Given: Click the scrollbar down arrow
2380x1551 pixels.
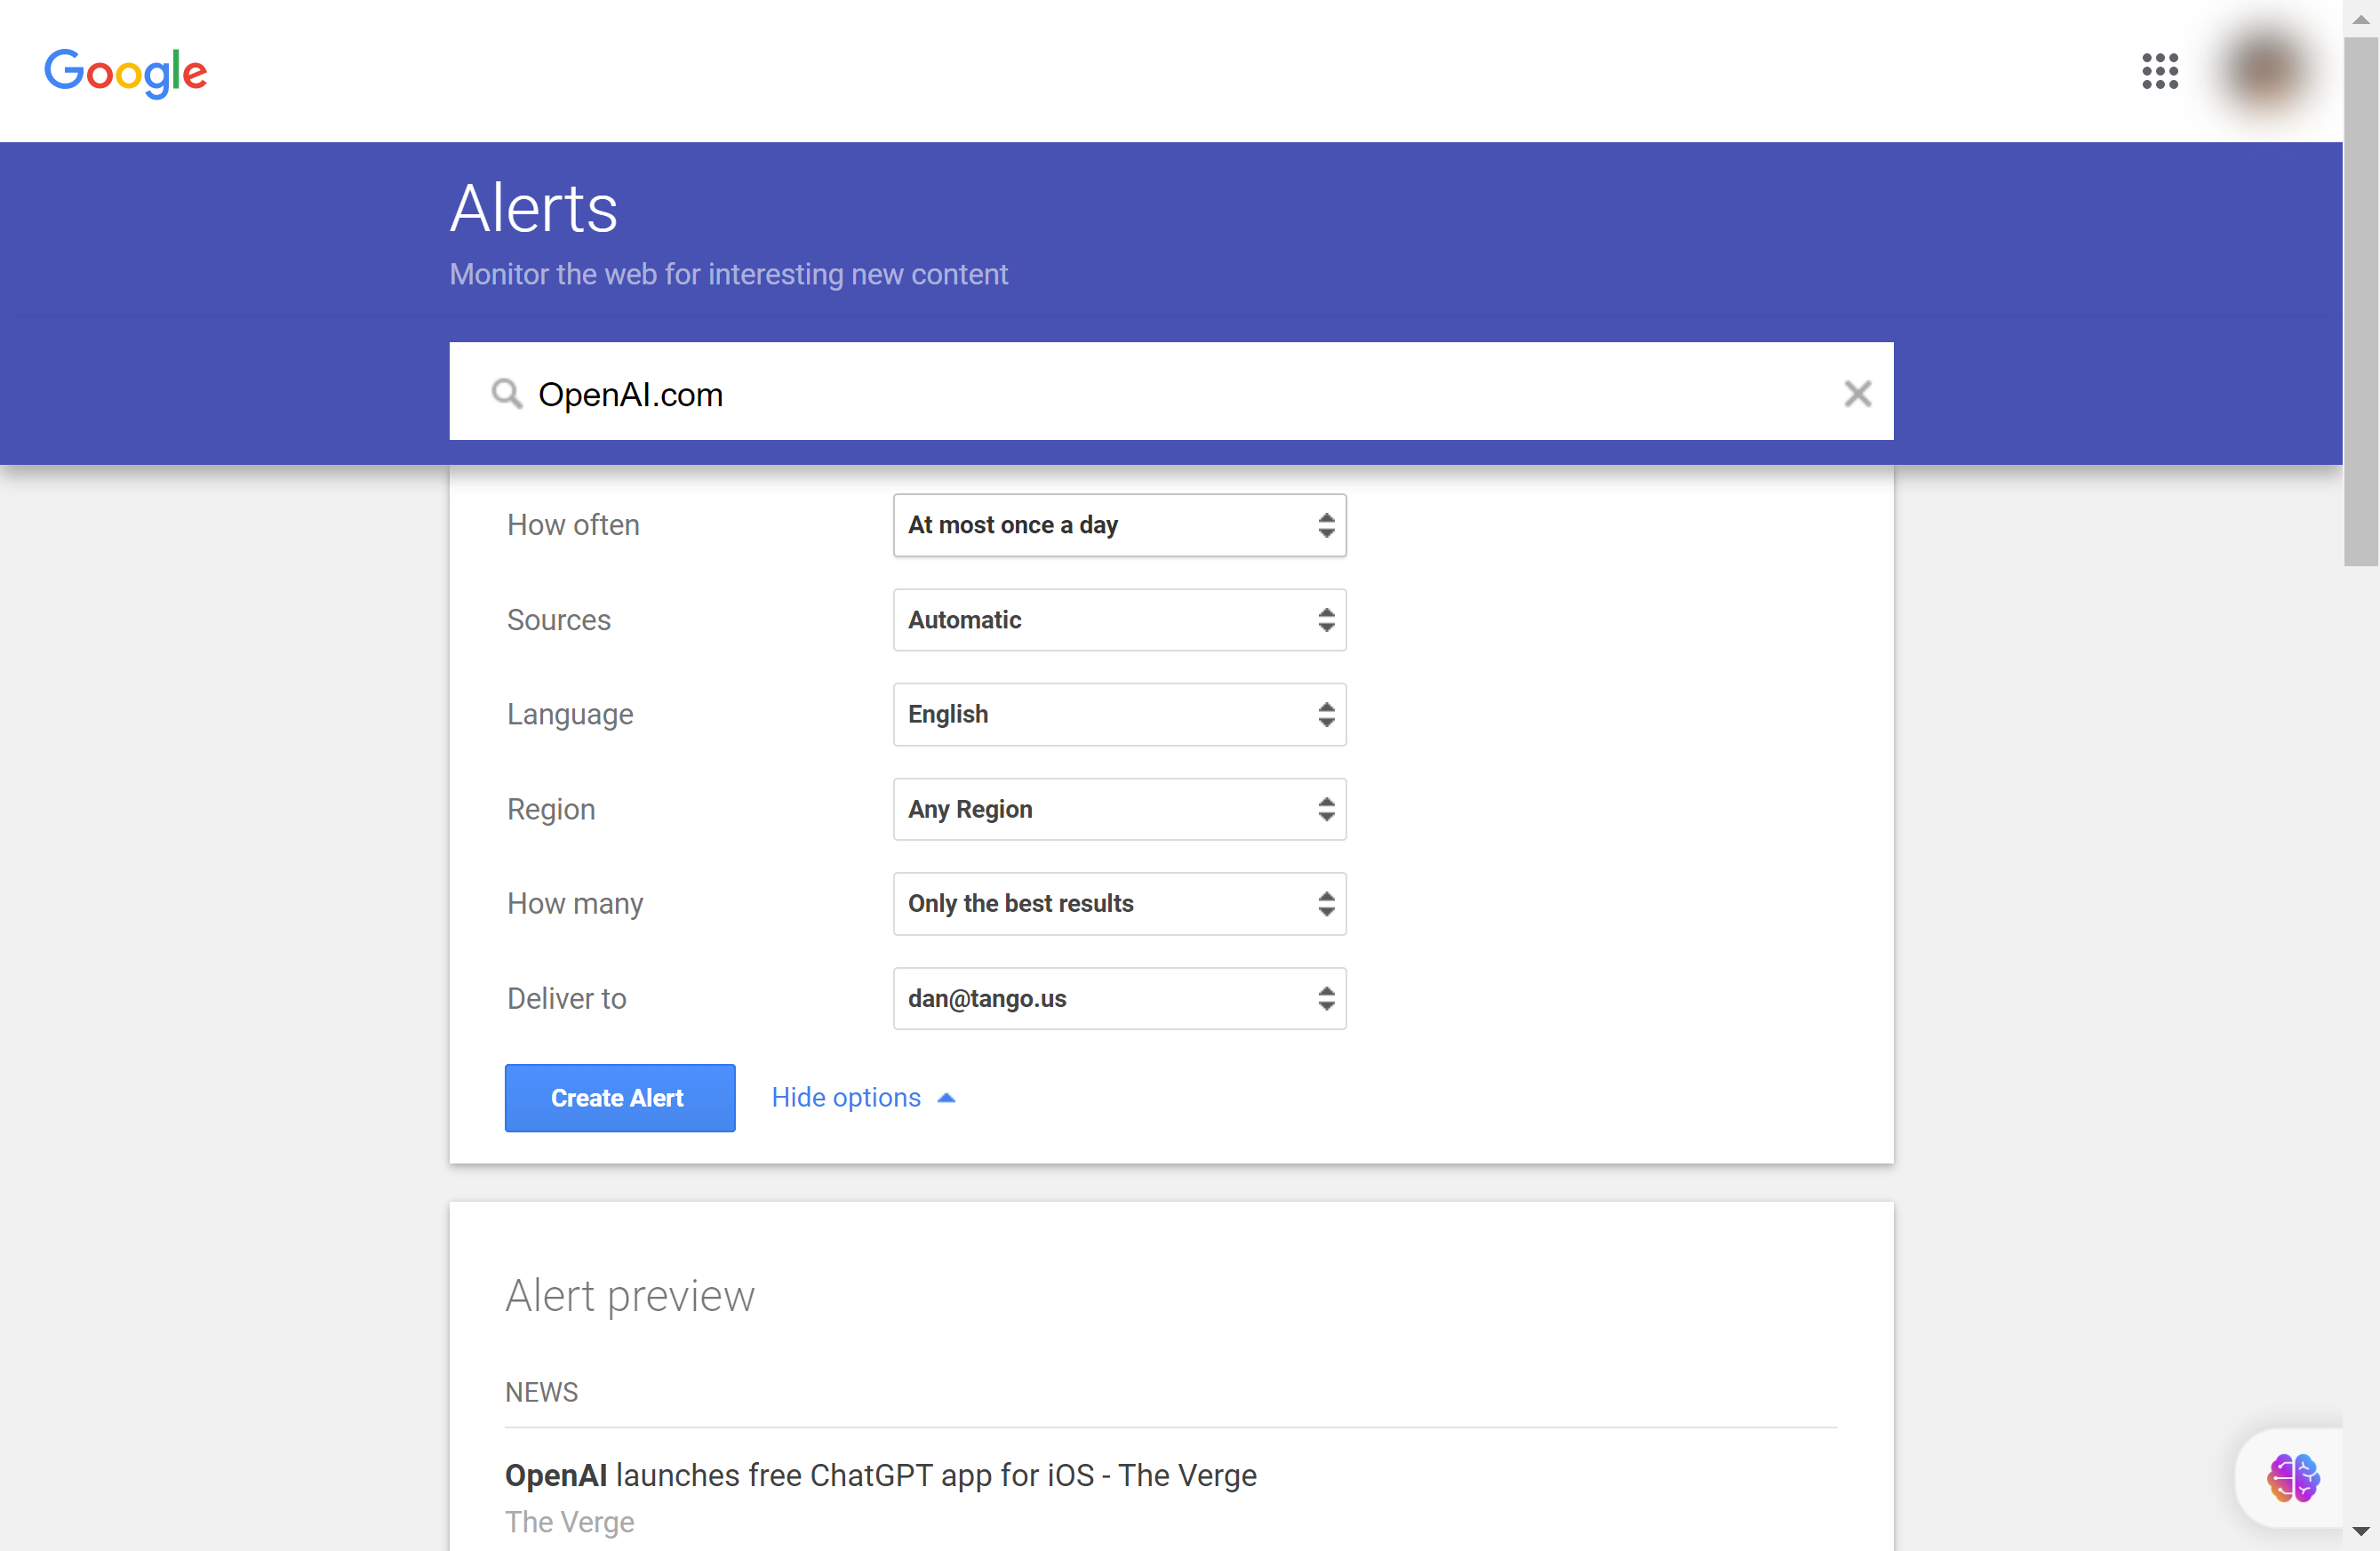Looking at the screenshot, I should point(2360,1532).
